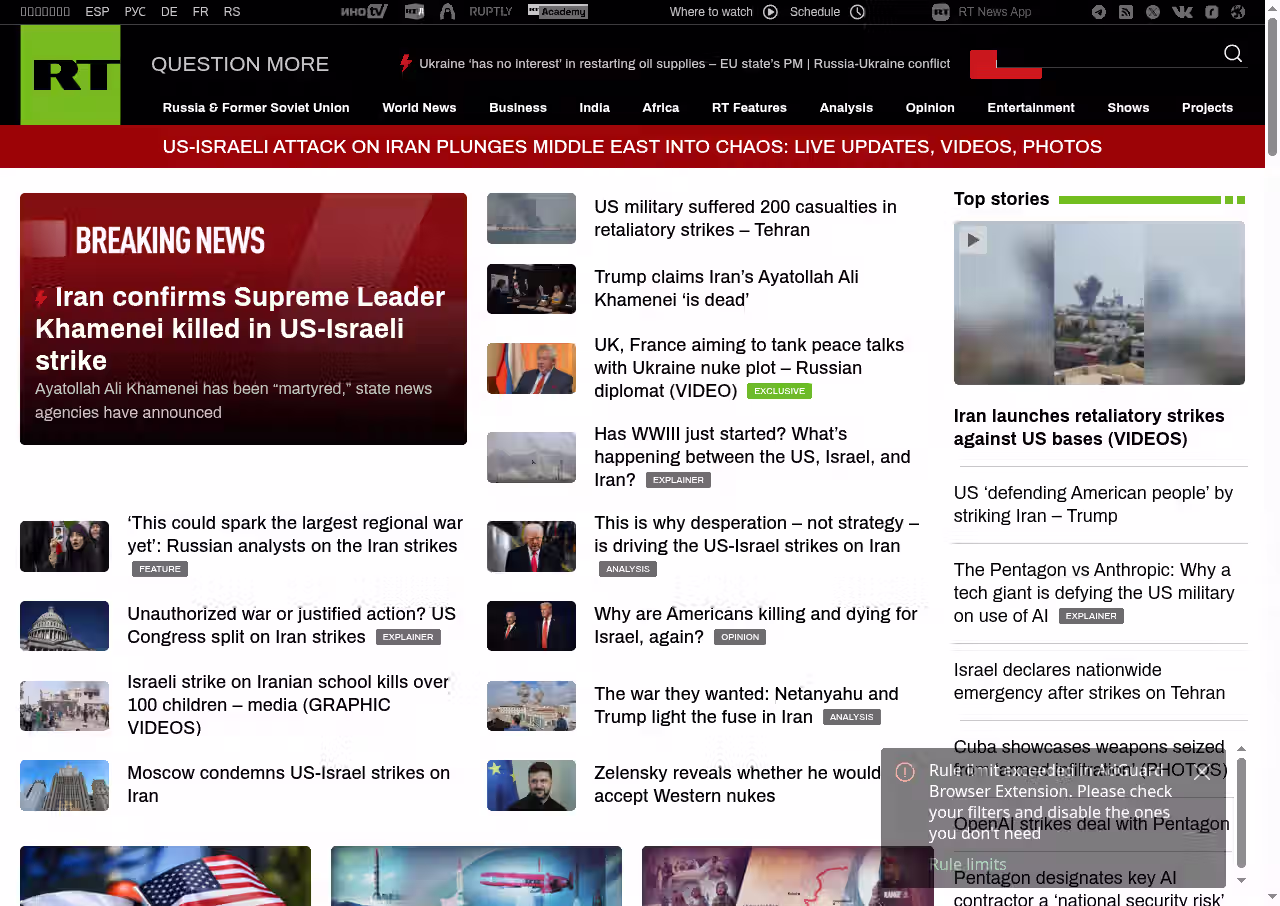This screenshot has height=906, width=1280.
Task: Open the live updates red banner
Action: pos(632,147)
